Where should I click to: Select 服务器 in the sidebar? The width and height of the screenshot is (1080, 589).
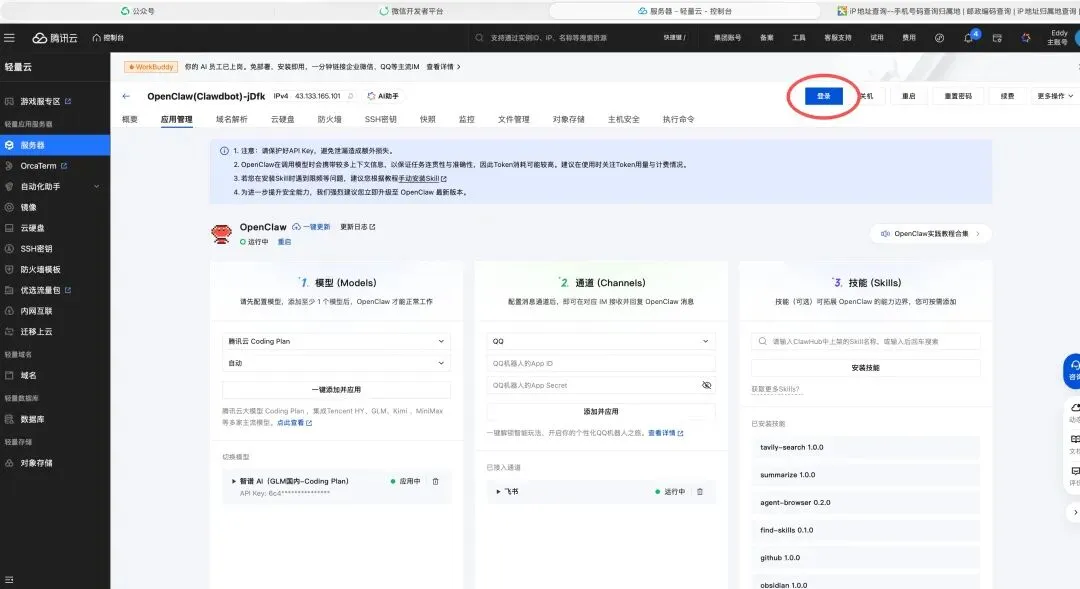[55, 145]
